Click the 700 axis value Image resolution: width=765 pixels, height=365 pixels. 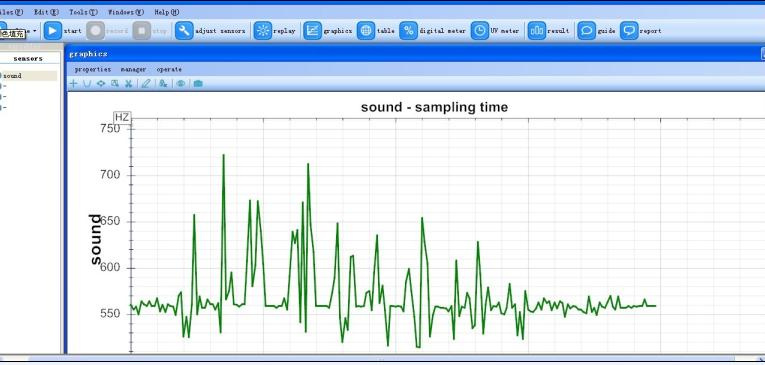pyautogui.click(x=110, y=175)
